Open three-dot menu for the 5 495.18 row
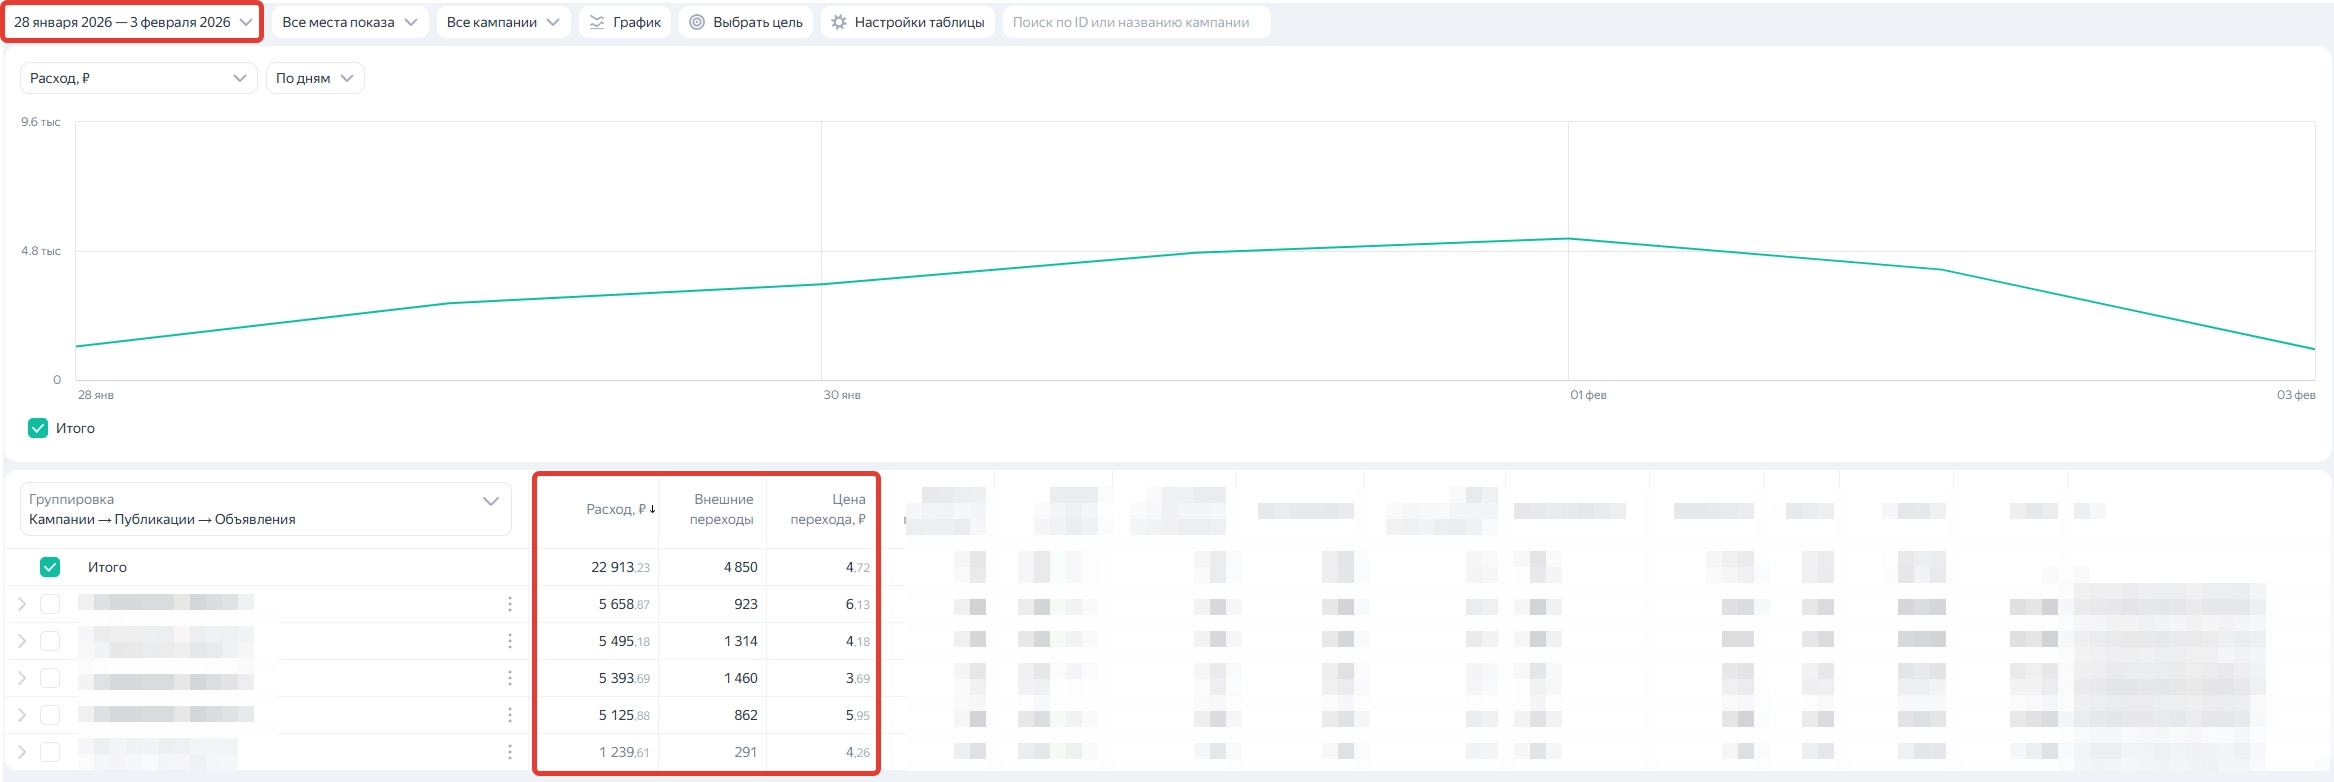Screen dimensions: 2334x782 coord(510,641)
